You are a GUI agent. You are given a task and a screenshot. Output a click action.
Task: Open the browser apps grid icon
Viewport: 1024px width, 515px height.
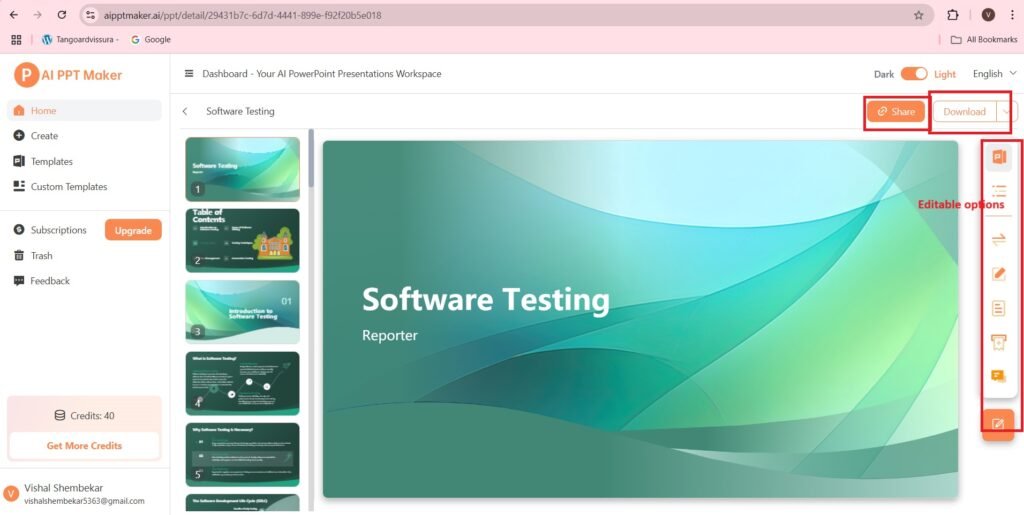(x=16, y=39)
